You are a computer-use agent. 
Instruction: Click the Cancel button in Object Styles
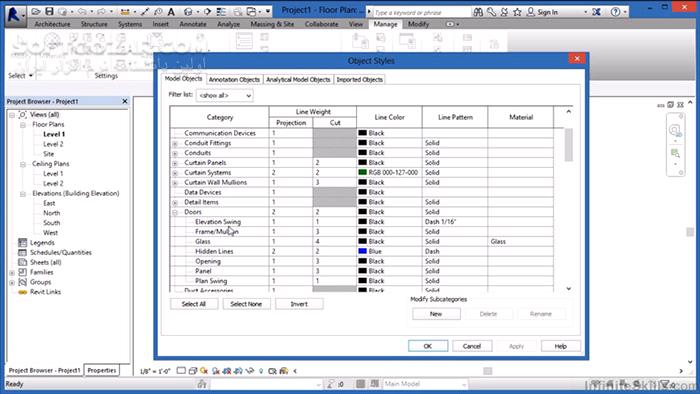pyautogui.click(x=472, y=346)
